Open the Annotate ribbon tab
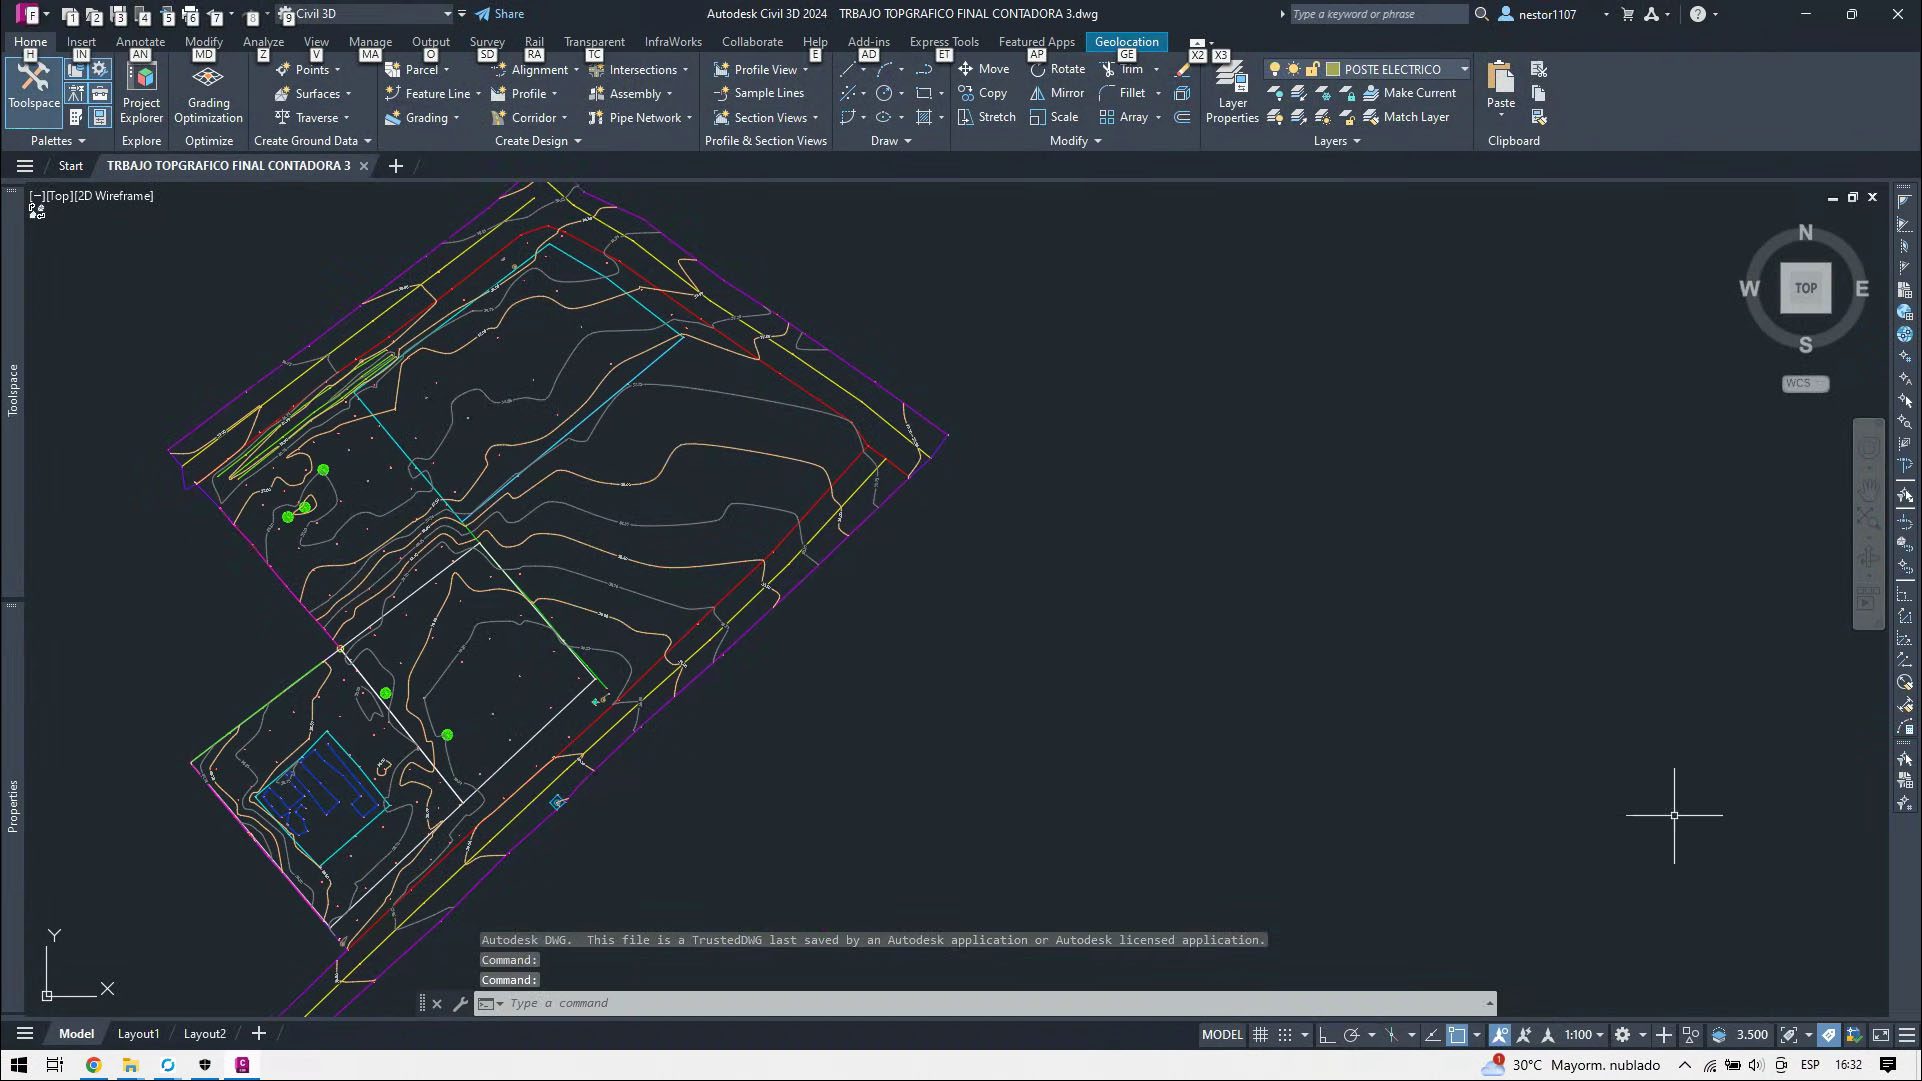 pyautogui.click(x=140, y=42)
